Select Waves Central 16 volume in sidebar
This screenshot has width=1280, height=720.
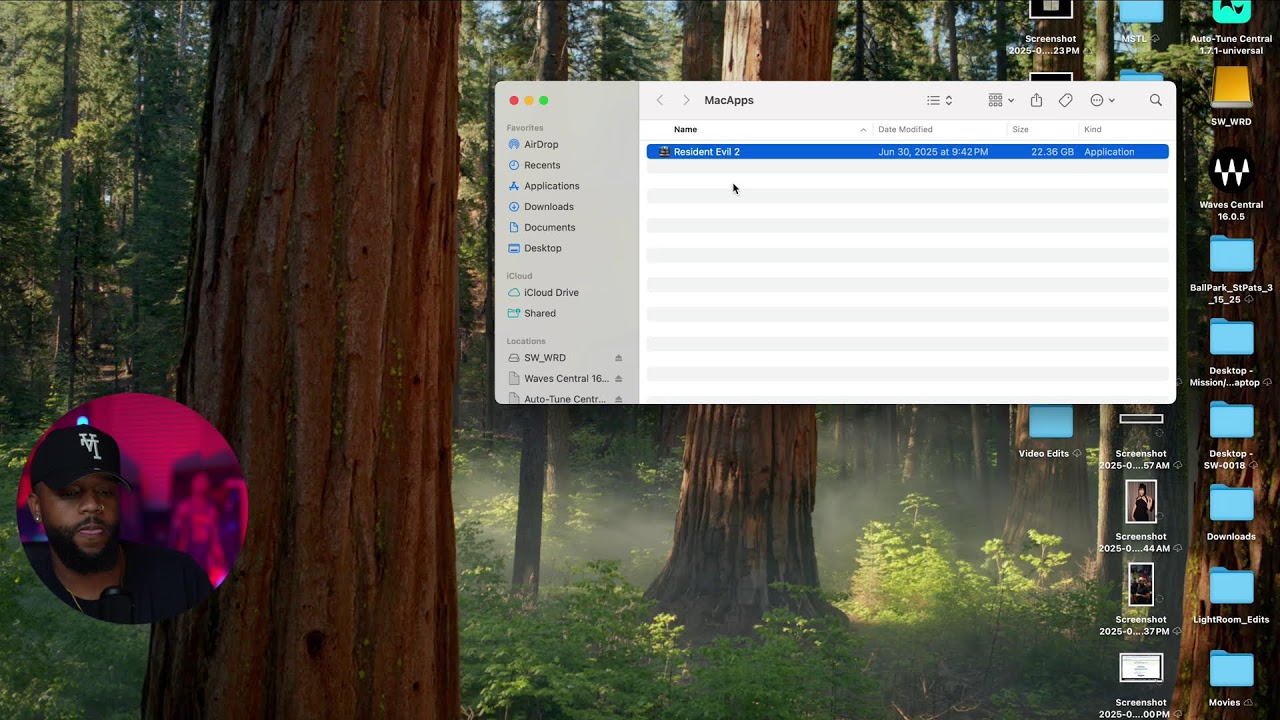[566, 378]
